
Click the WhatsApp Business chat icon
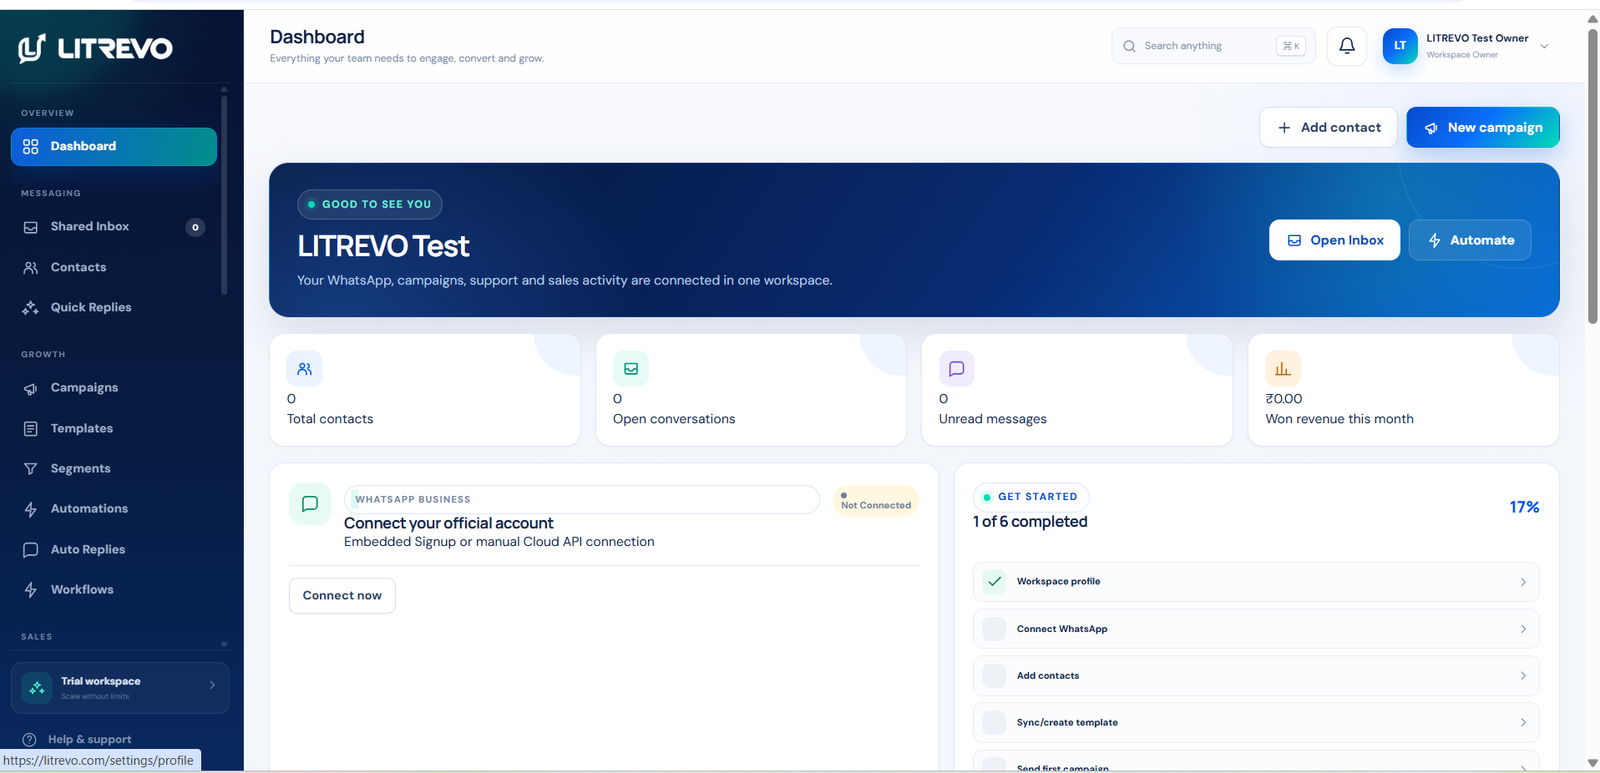(x=310, y=504)
